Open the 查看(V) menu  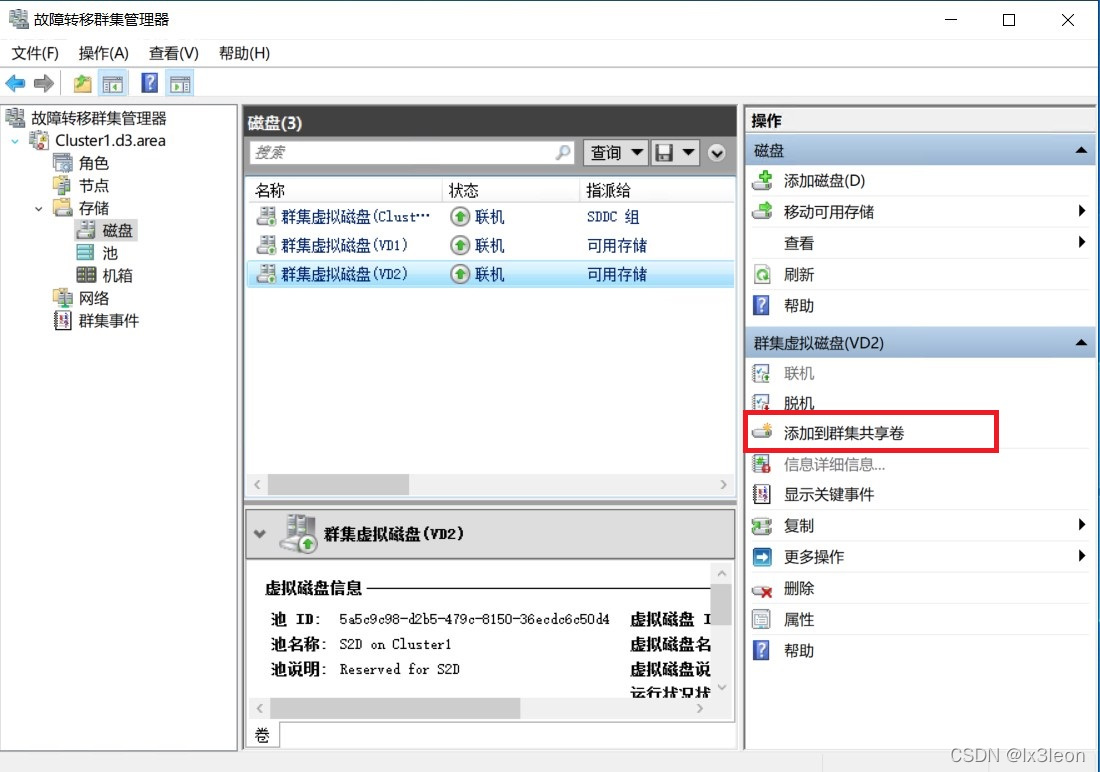[x=173, y=53]
